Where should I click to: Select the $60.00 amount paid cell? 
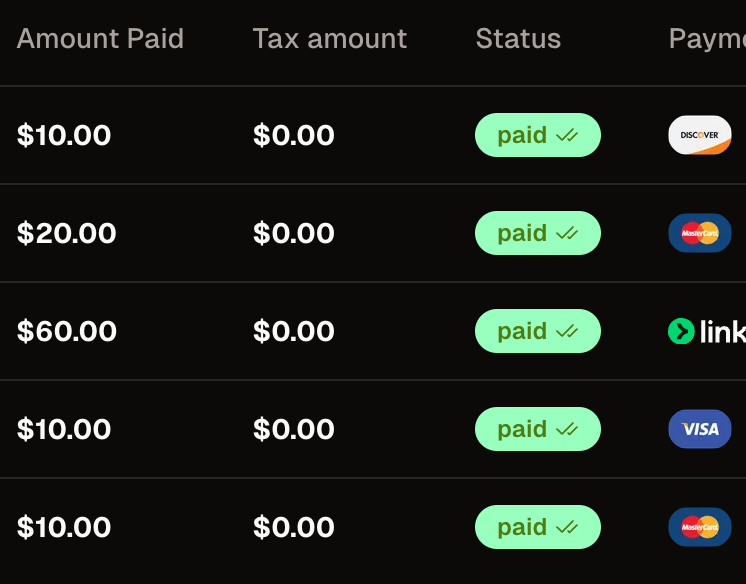click(x=67, y=331)
